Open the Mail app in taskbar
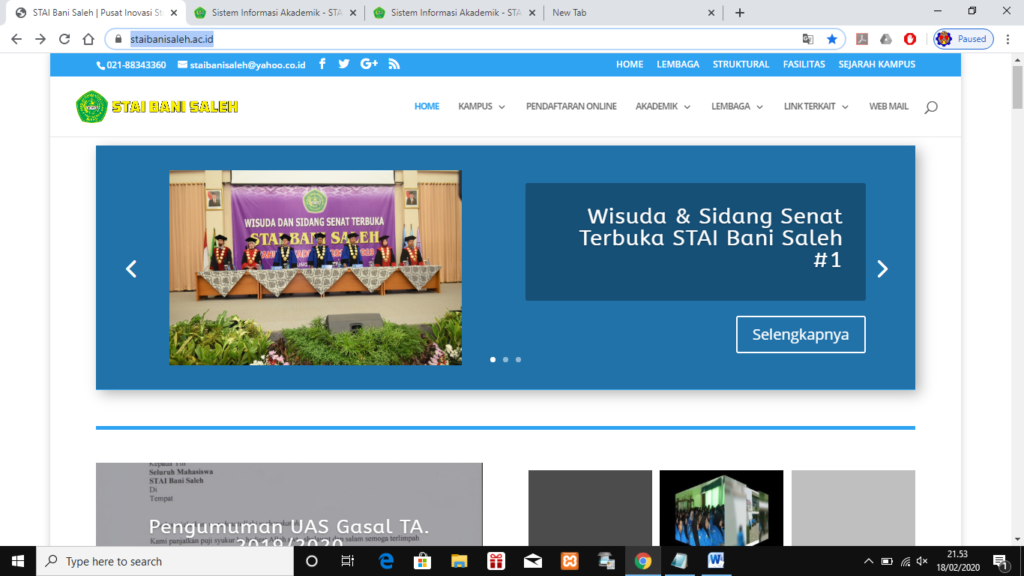 point(533,561)
